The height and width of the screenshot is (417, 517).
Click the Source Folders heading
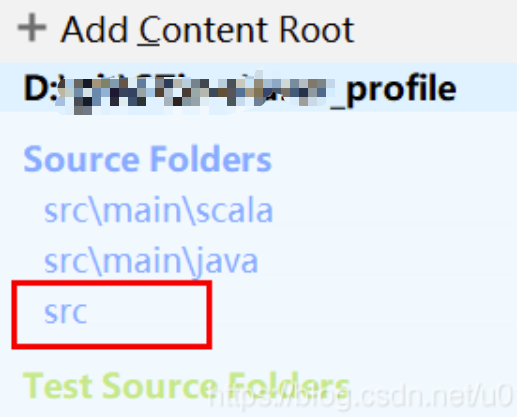(x=148, y=159)
